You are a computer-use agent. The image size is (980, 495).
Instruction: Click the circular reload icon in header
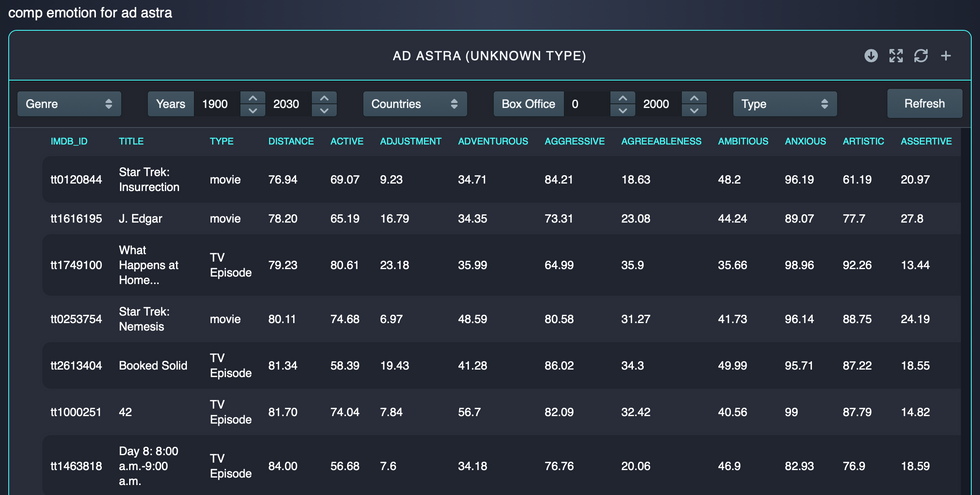(x=921, y=56)
